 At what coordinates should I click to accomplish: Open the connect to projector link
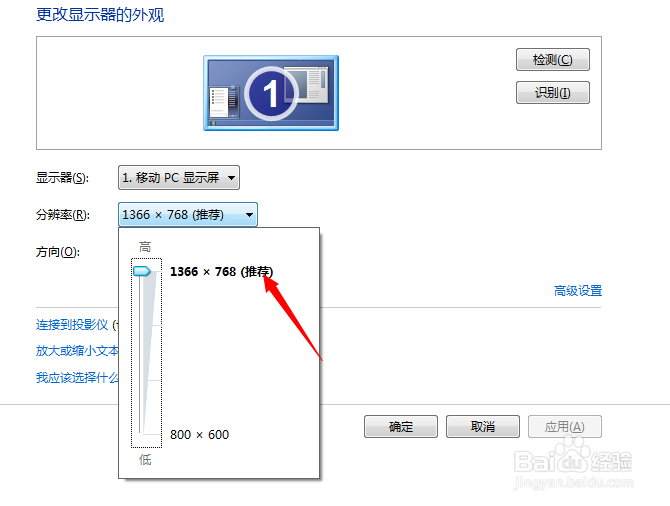[x=77, y=325]
